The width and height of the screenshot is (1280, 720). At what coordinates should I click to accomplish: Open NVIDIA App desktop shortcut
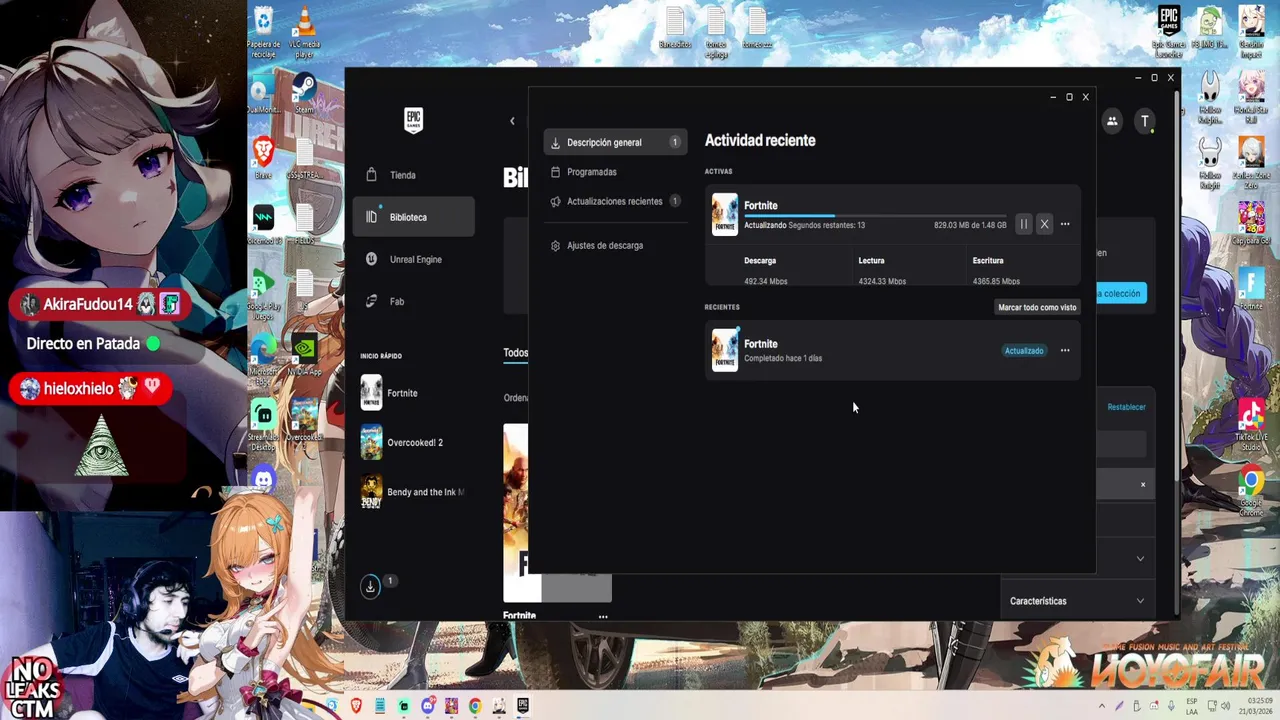(304, 355)
